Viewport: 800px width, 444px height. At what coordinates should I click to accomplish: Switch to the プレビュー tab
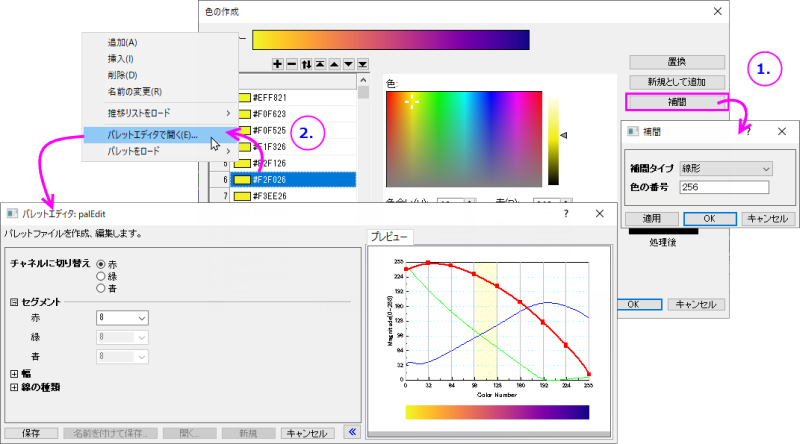tap(389, 237)
